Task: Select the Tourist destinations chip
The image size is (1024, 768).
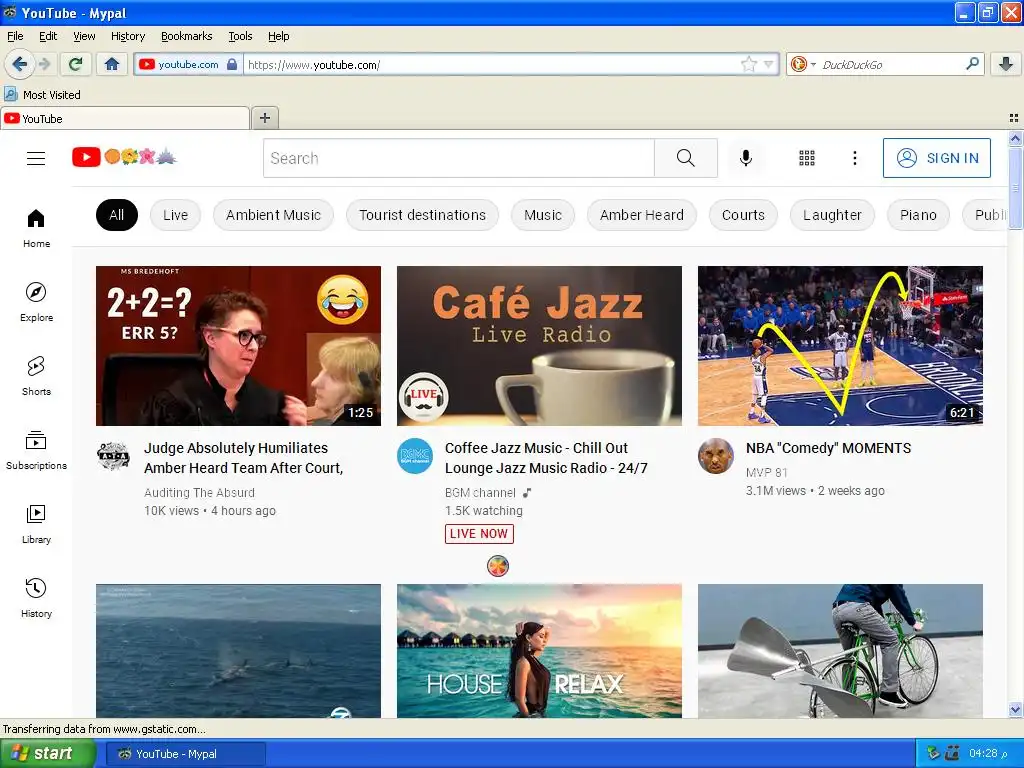Action: pos(423,215)
